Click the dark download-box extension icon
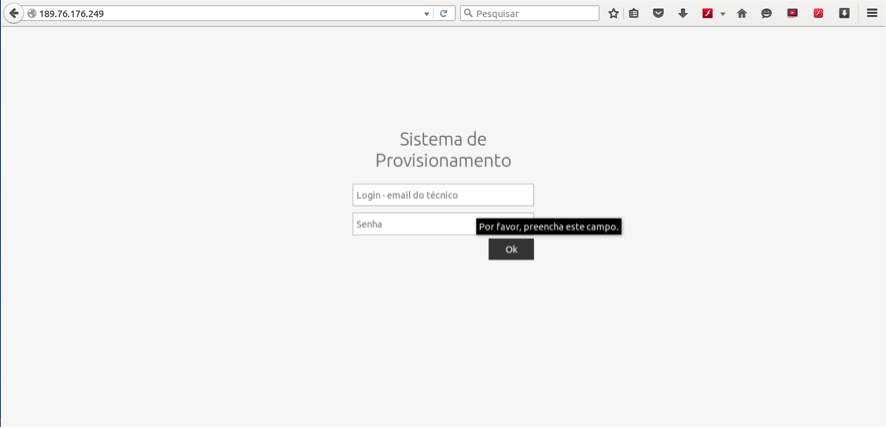The width and height of the screenshot is (886, 428). click(844, 13)
